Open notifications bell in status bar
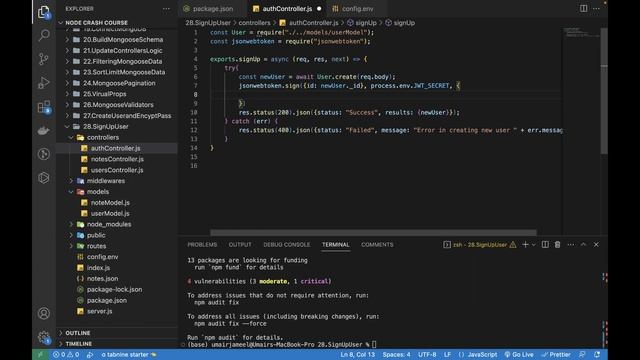Image resolution: width=640 pixels, height=360 pixels. point(597,355)
